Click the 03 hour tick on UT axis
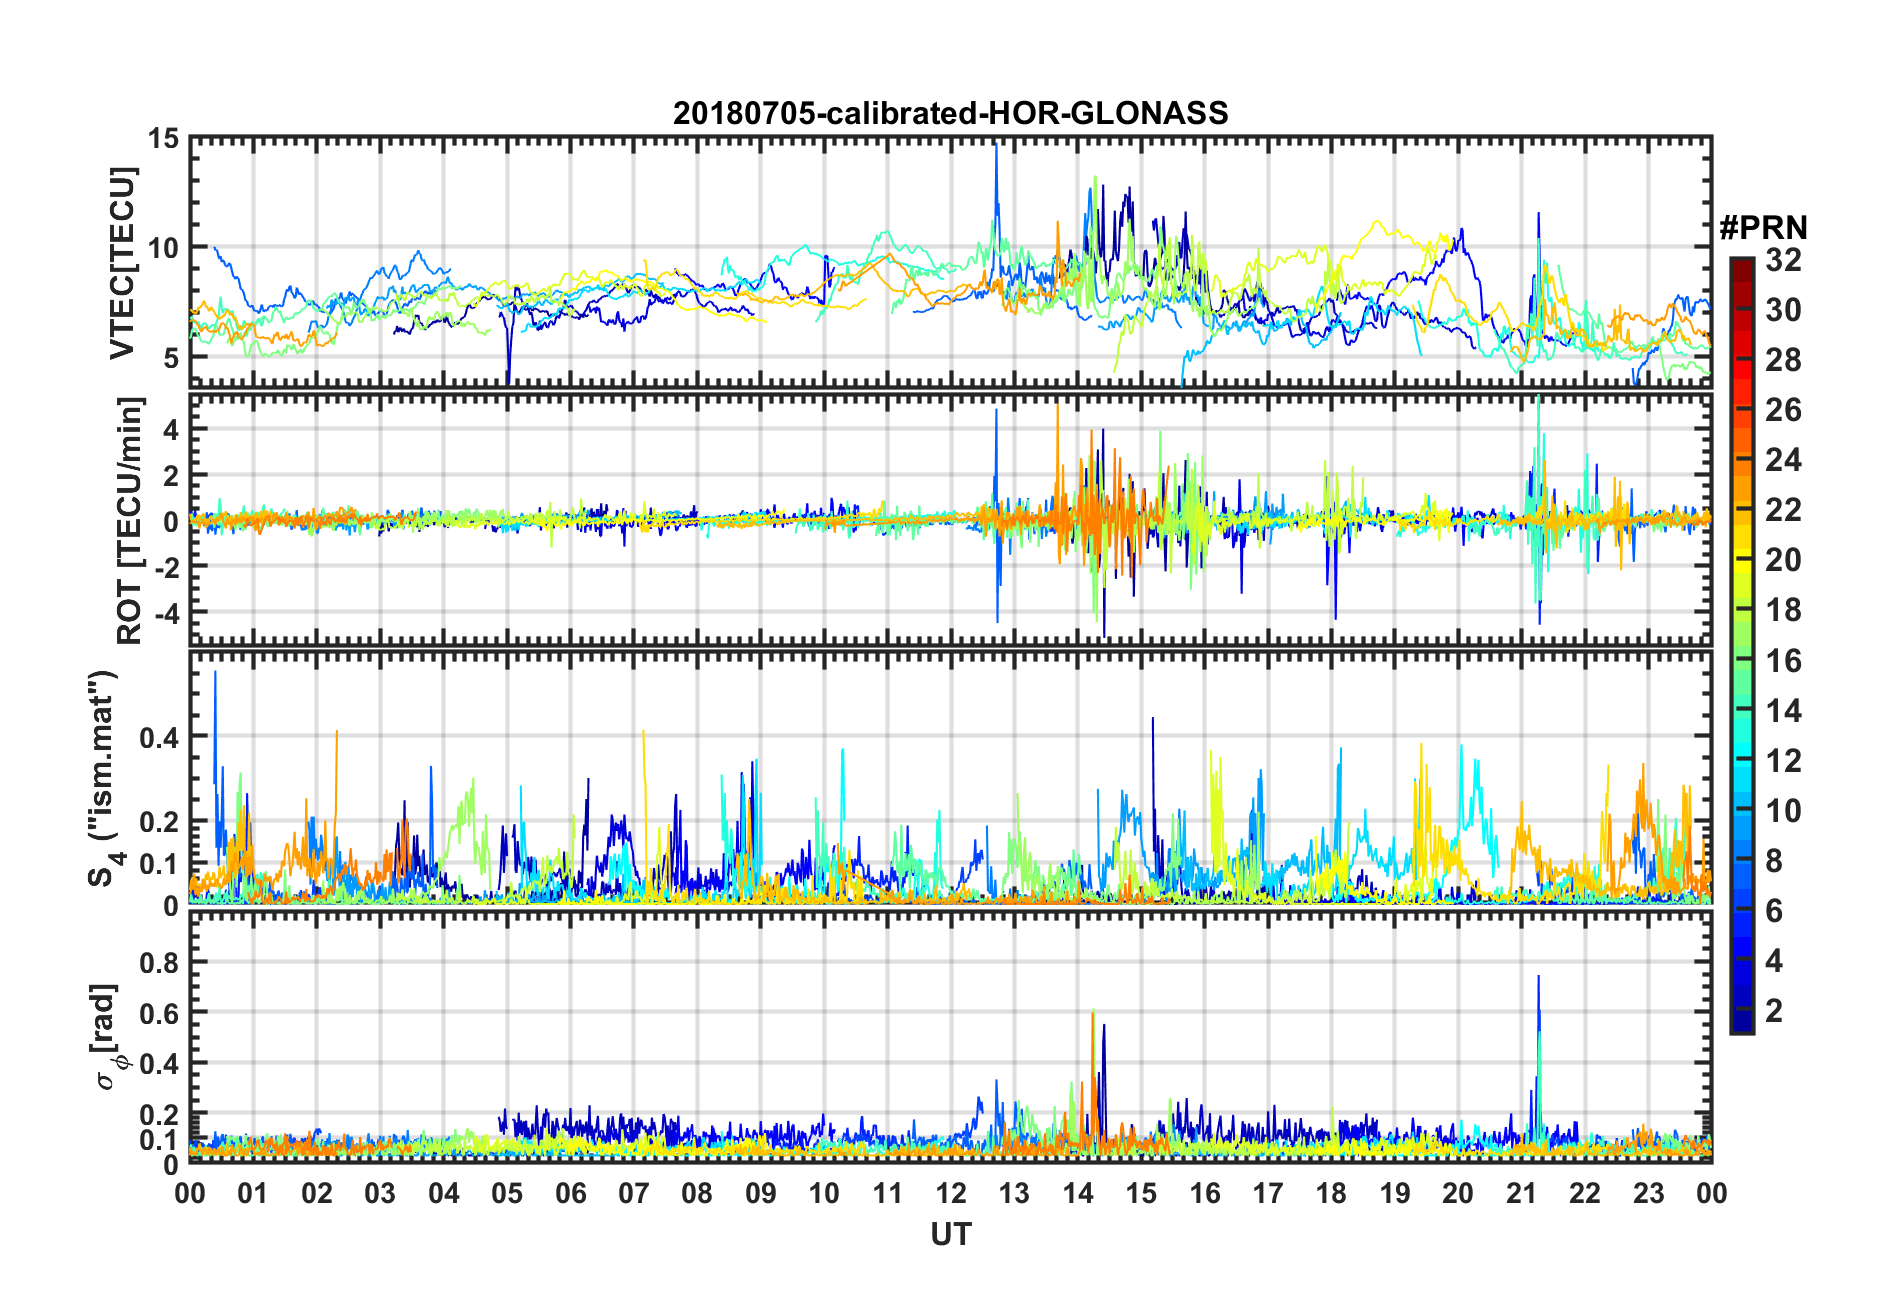Image resolution: width=1902 pixels, height=1292 pixels. [380, 1193]
